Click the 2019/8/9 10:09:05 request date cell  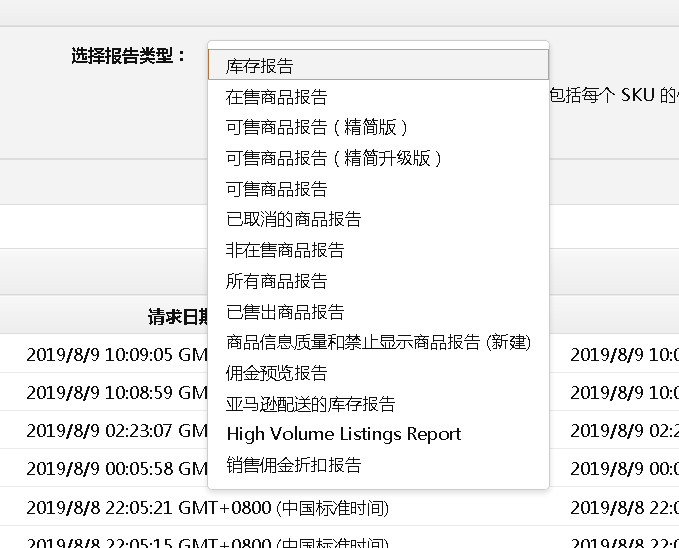(115, 354)
